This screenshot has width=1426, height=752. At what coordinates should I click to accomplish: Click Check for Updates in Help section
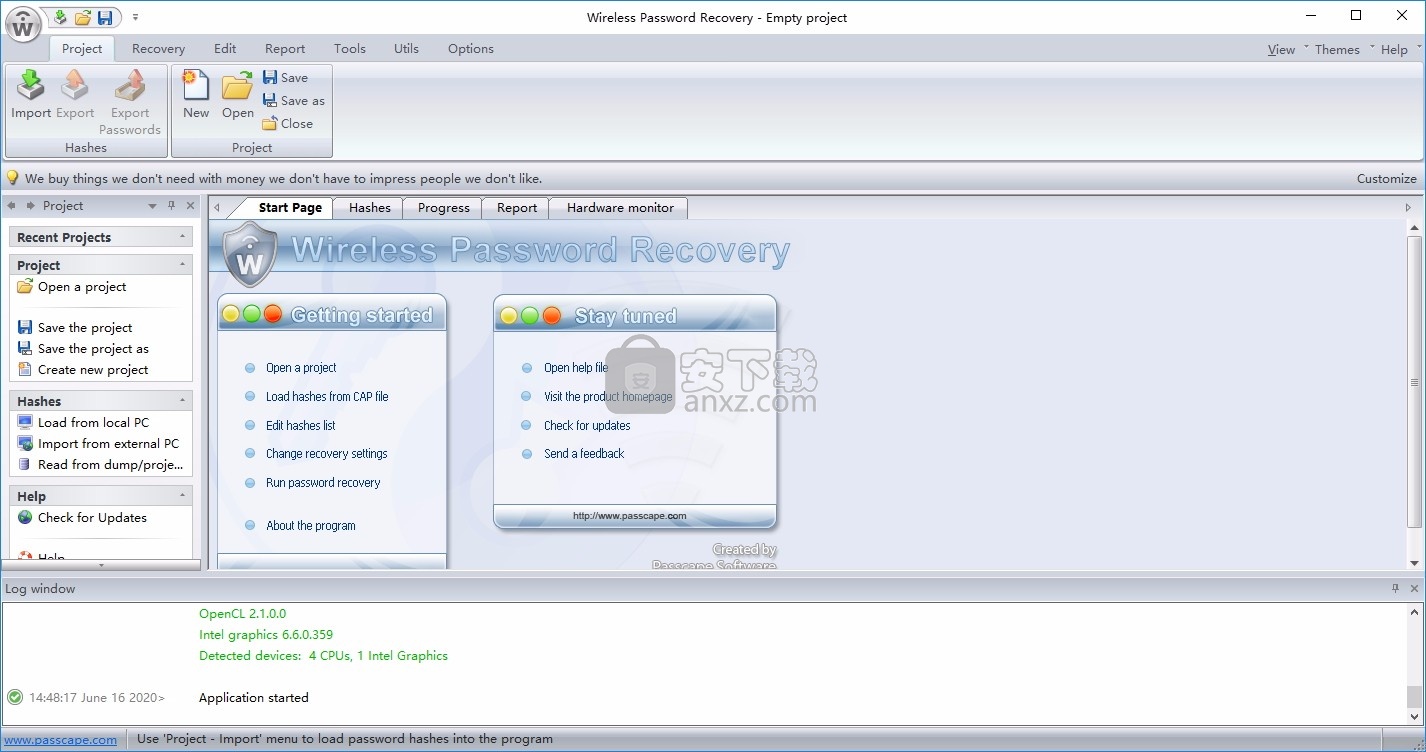click(x=82, y=517)
